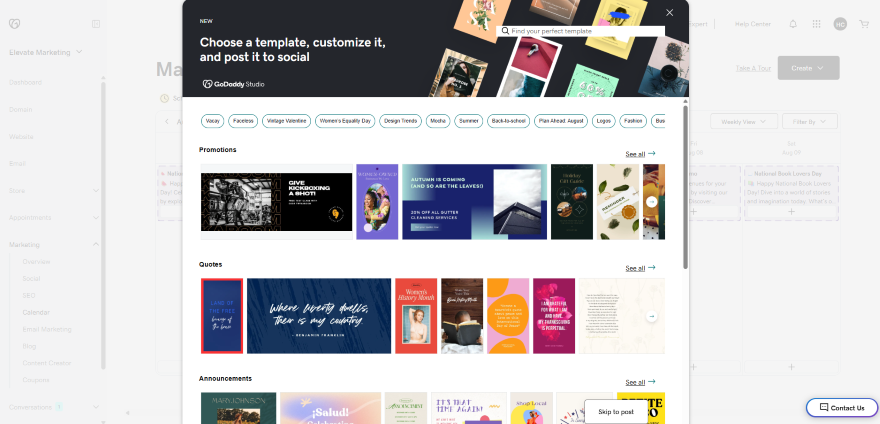Viewport: 880px width, 424px height.
Task: Choose the 'Give Kickboxing a Shot' template
Action: point(276,203)
